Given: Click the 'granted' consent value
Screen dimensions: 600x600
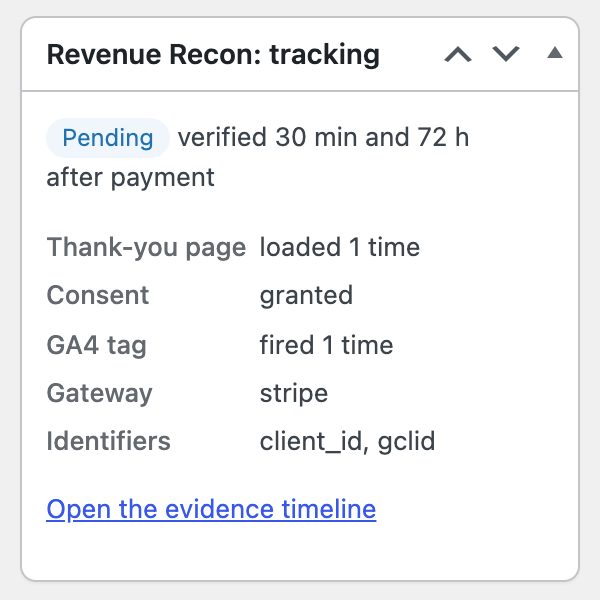Looking at the screenshot, I should [306, 296].
